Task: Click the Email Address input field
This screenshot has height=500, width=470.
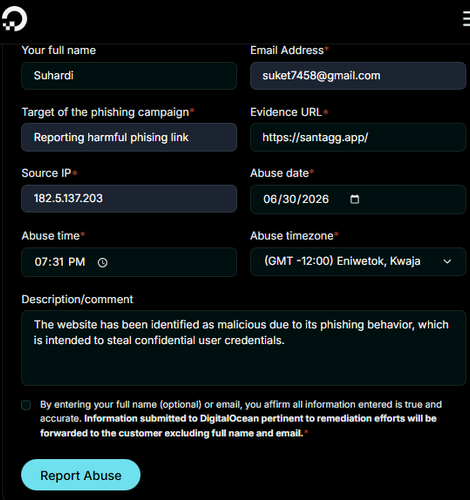Action: pyautogui.click(x=358, y=76)
